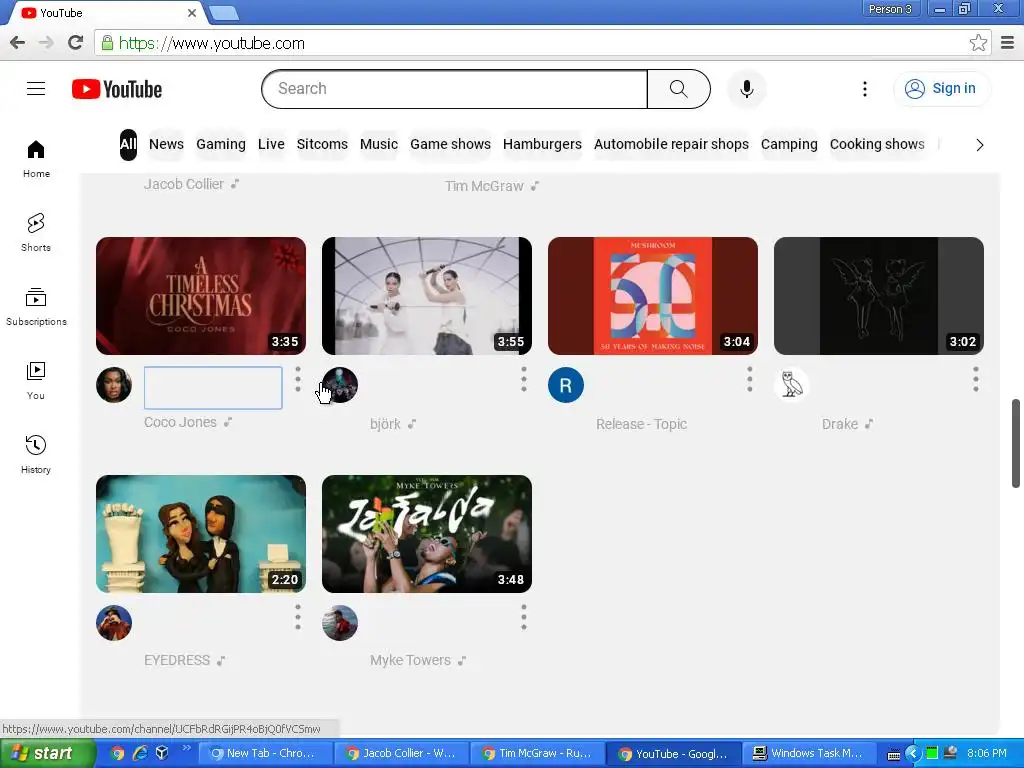Image resolution: width=1024 pixels, height=768 pixels.
Task: Click the EYEDRESS channel avatar
Action: click(114, 622)
